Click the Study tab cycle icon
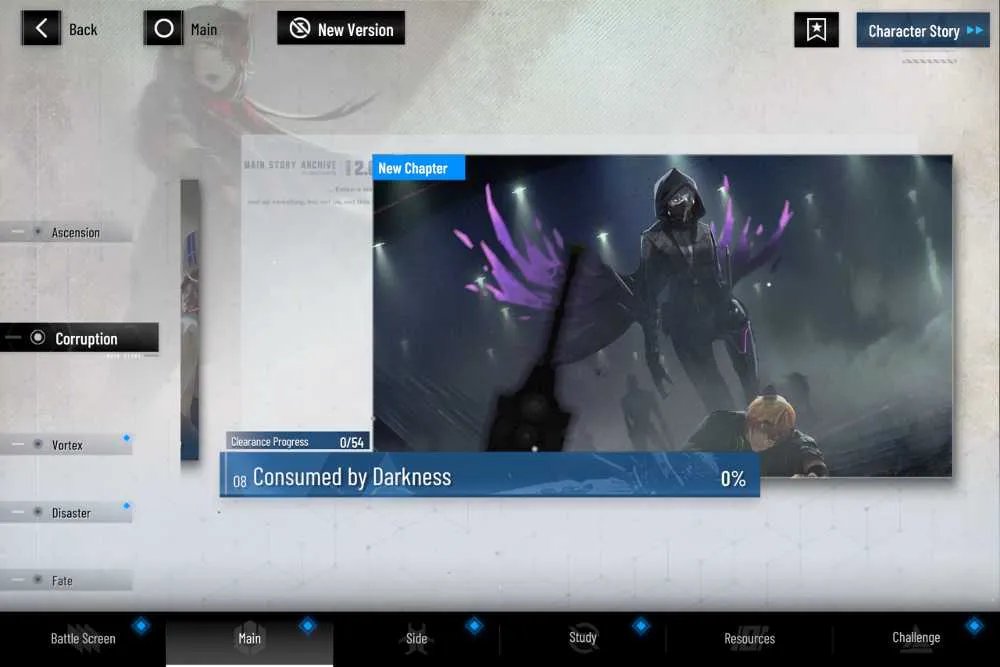 coord(583,638)
